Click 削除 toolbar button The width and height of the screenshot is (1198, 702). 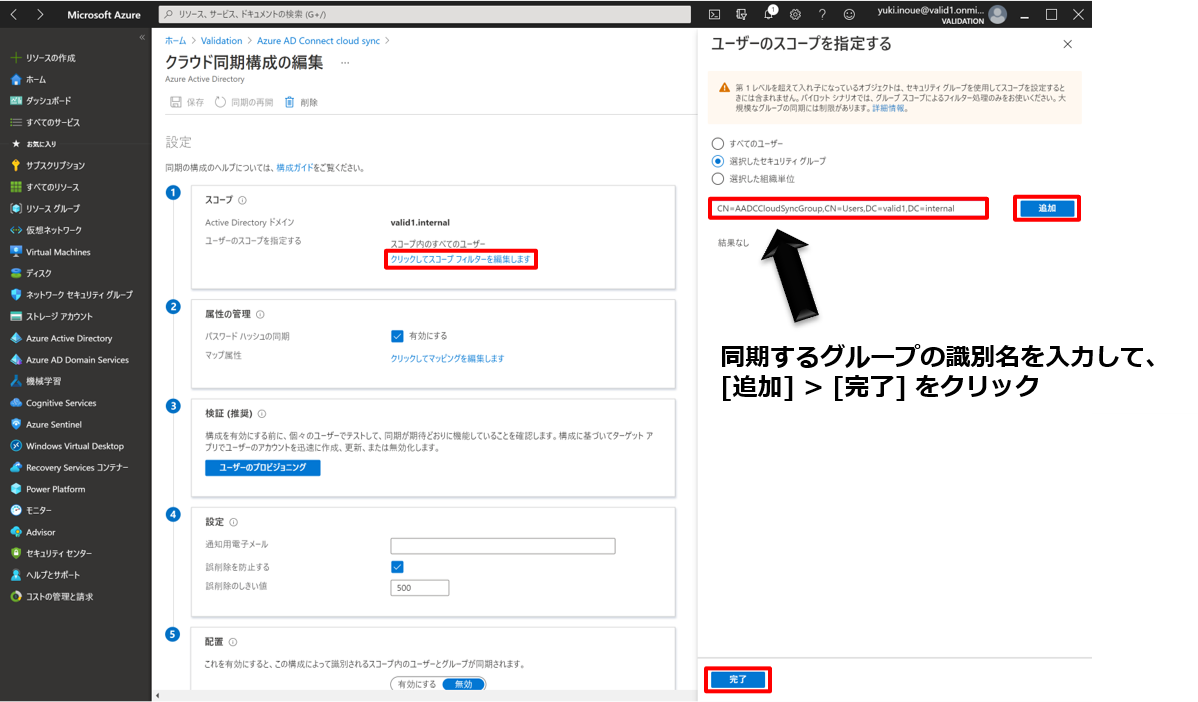[x=301, y=102]
